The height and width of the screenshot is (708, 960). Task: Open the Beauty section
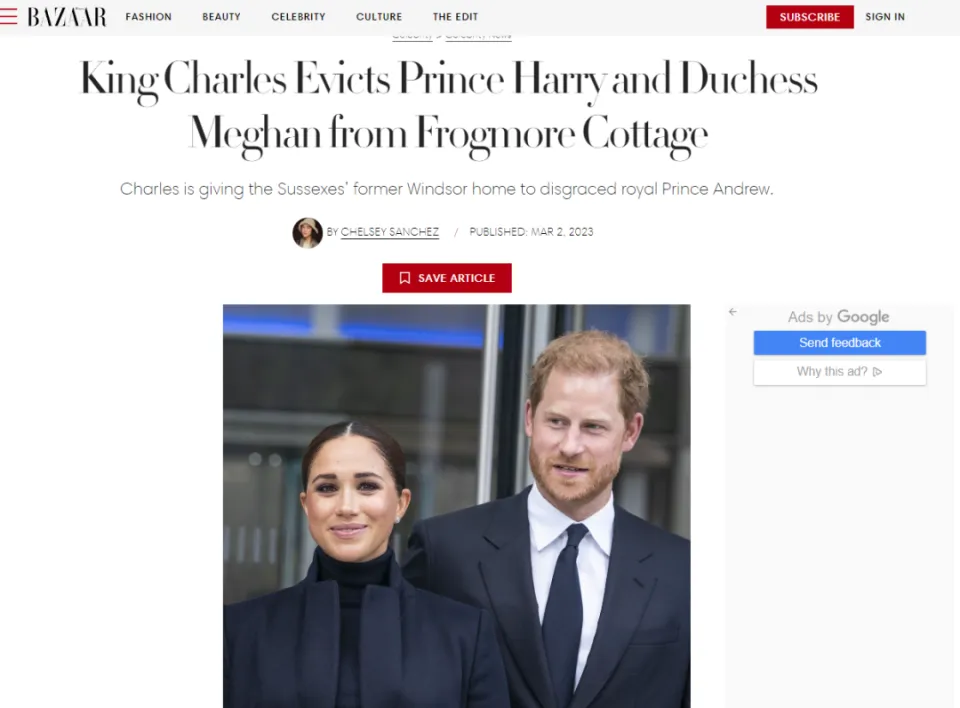pyautogui.click(x=222, y=17)
